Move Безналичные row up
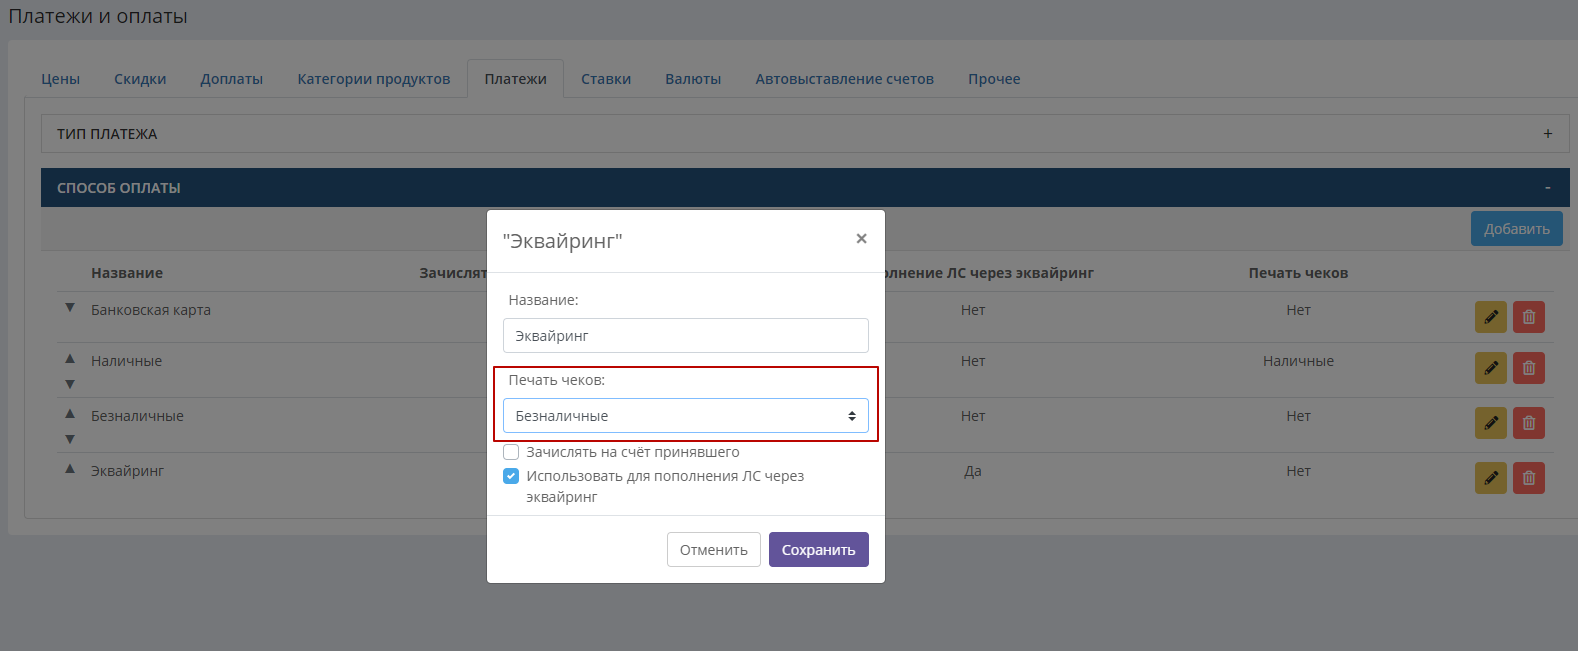The height and width of the screenshot is (651, 1578). (70, 413)
